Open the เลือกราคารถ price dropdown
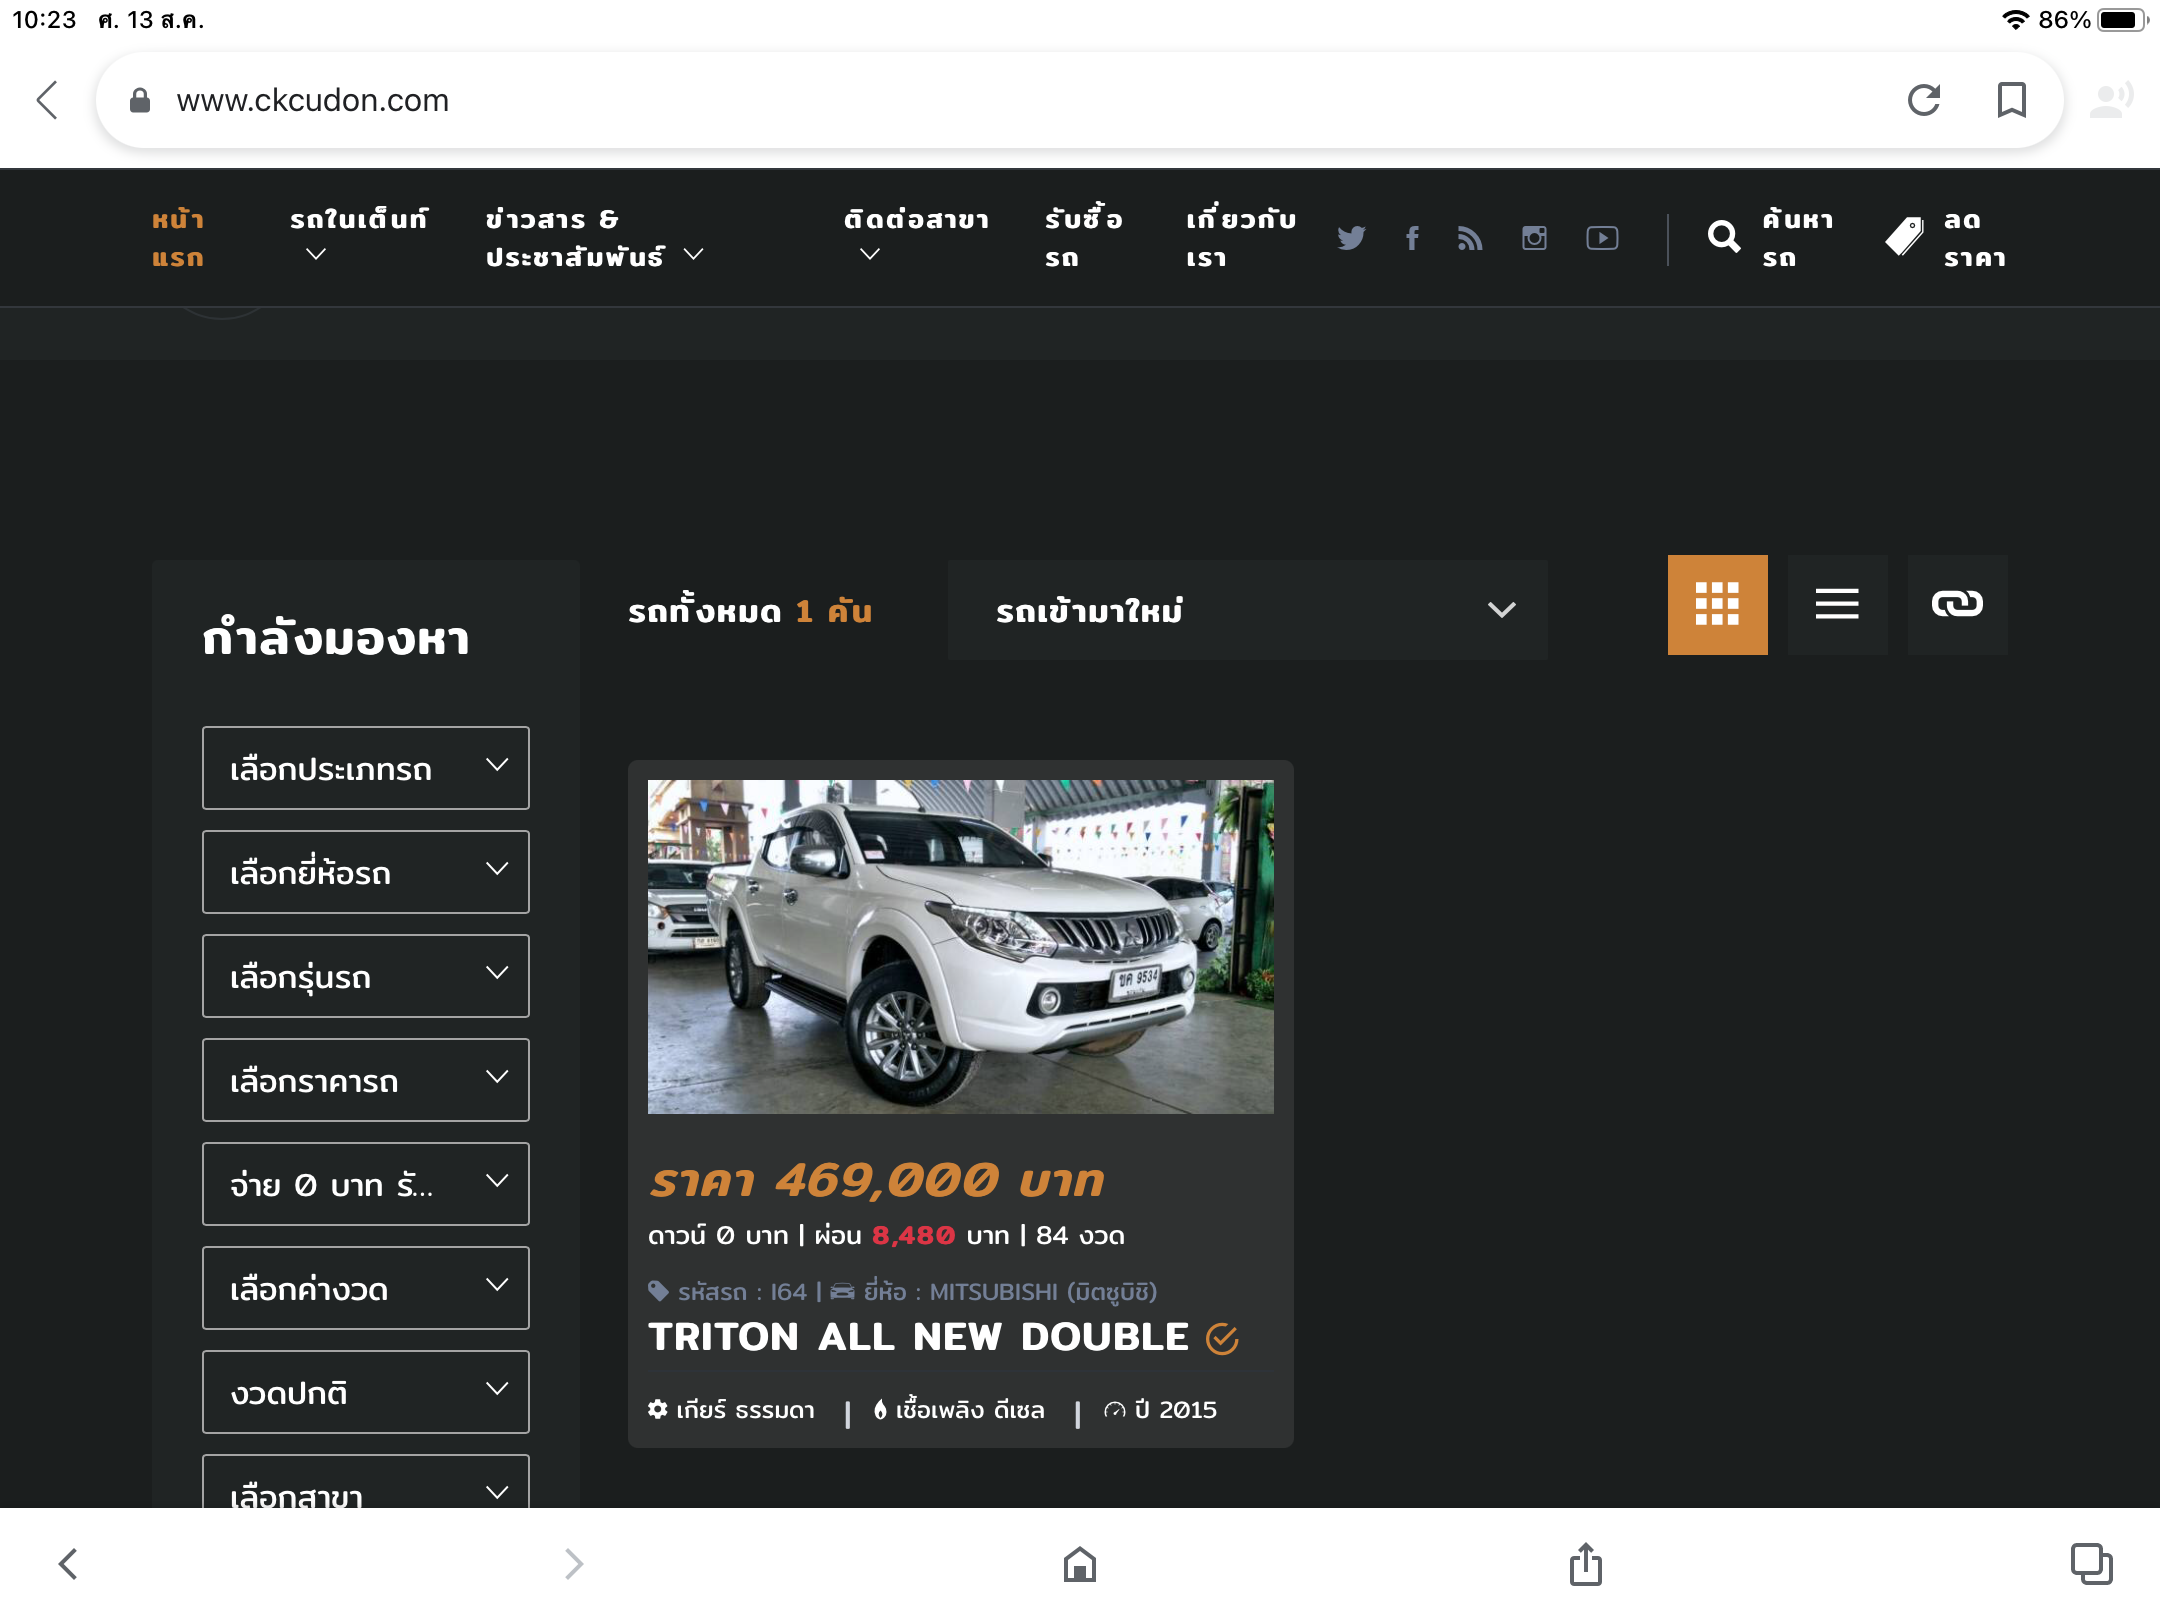The width and height of the screenshot is (2160, 1620). [x=365, y=1080]
